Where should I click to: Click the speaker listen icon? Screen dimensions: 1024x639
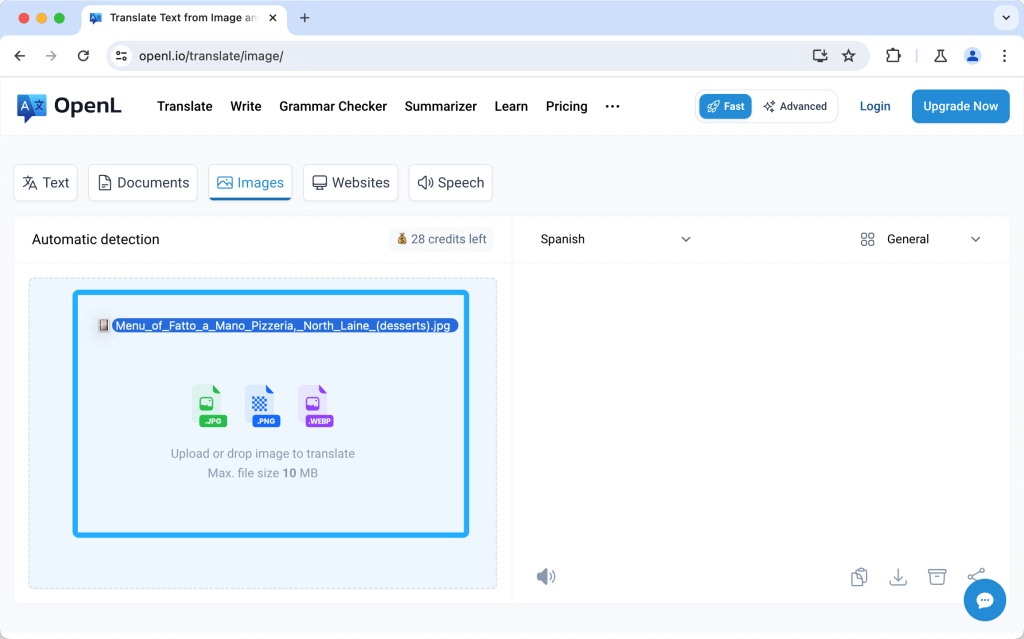pyautogui.click(x=545, y=577)
